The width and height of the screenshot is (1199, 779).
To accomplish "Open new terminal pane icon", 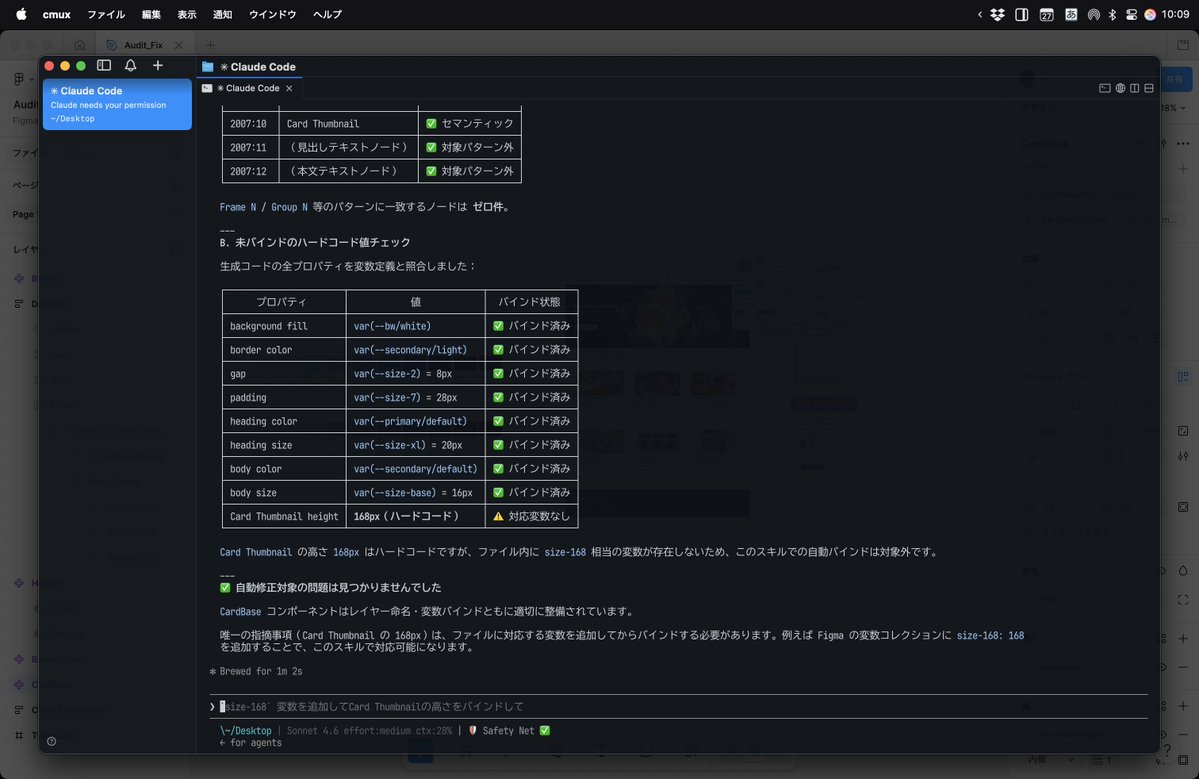I will [1104, 88].
